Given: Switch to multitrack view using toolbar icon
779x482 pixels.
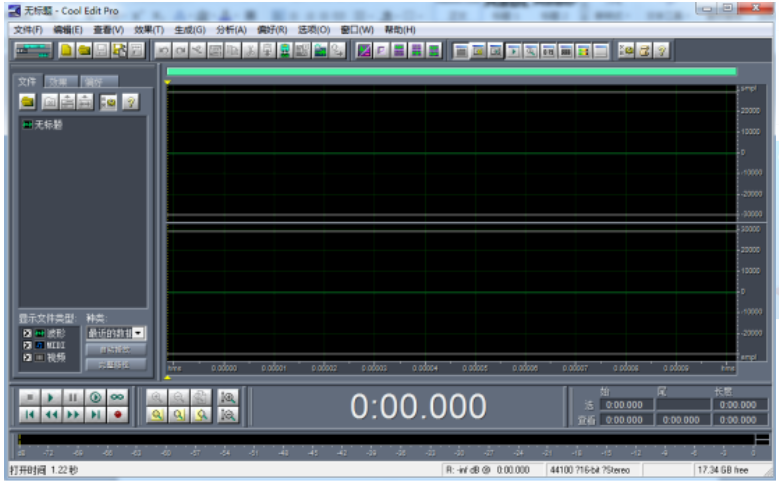Looking at the screenshot, I should pos(32,50).
